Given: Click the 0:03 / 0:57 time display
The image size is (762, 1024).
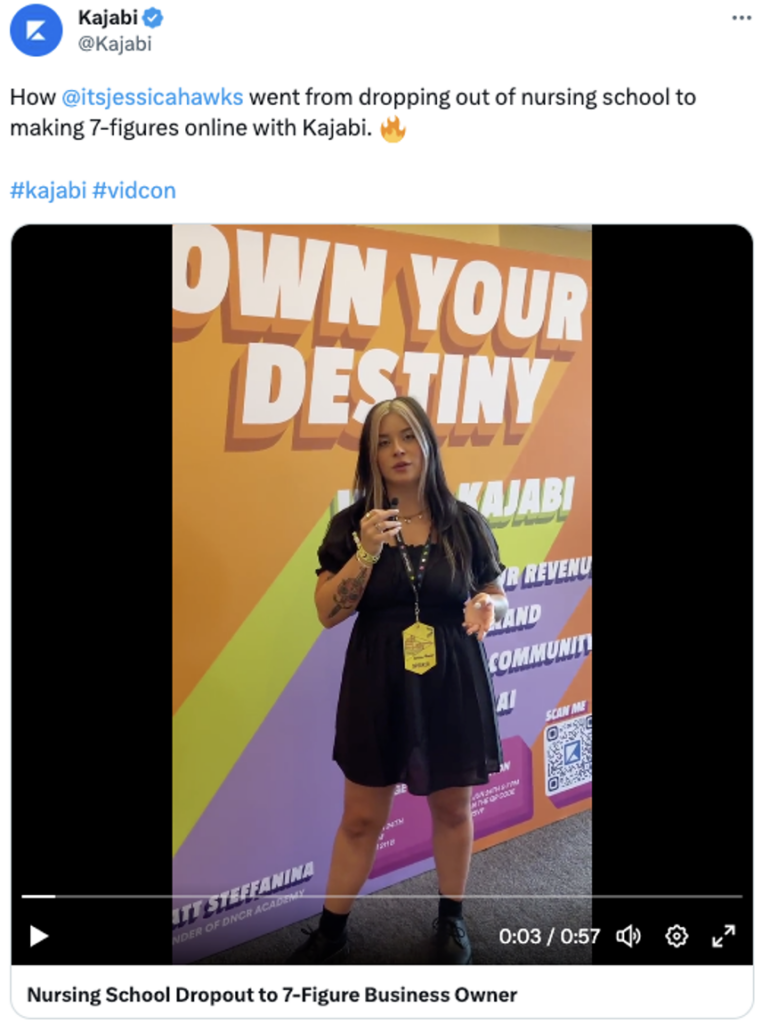Looking at the screenshot, I should 549,936.
